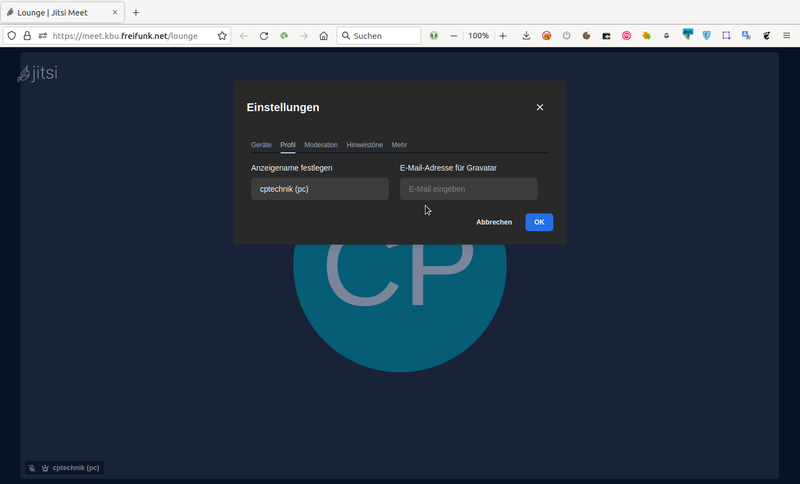800x484 pixels.
Task: Focus the E-Mail eingeben field
Action: (x=468, y=189)
